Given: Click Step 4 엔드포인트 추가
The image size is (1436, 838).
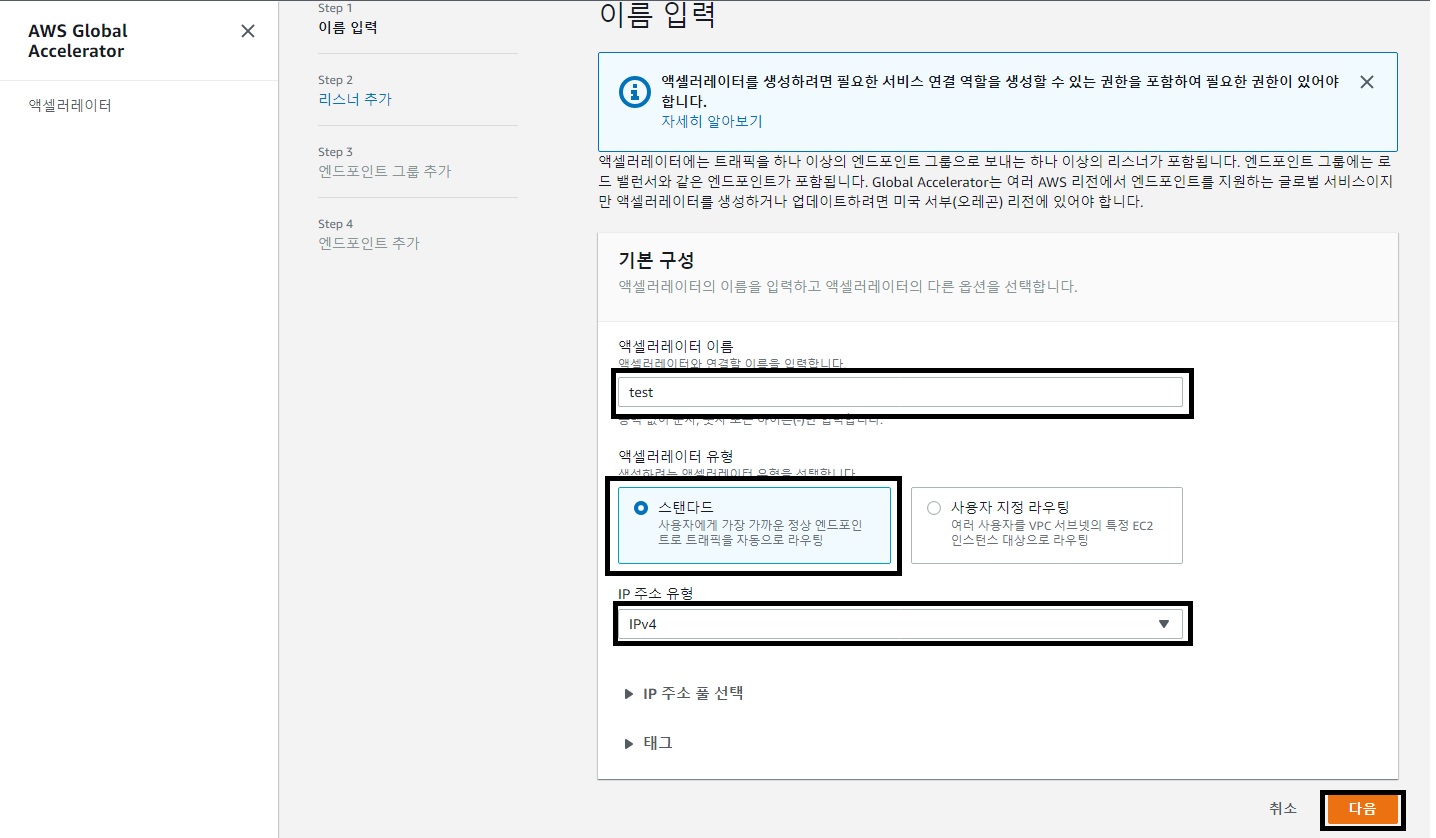Looking at the screenshot, I should (369, 243).
